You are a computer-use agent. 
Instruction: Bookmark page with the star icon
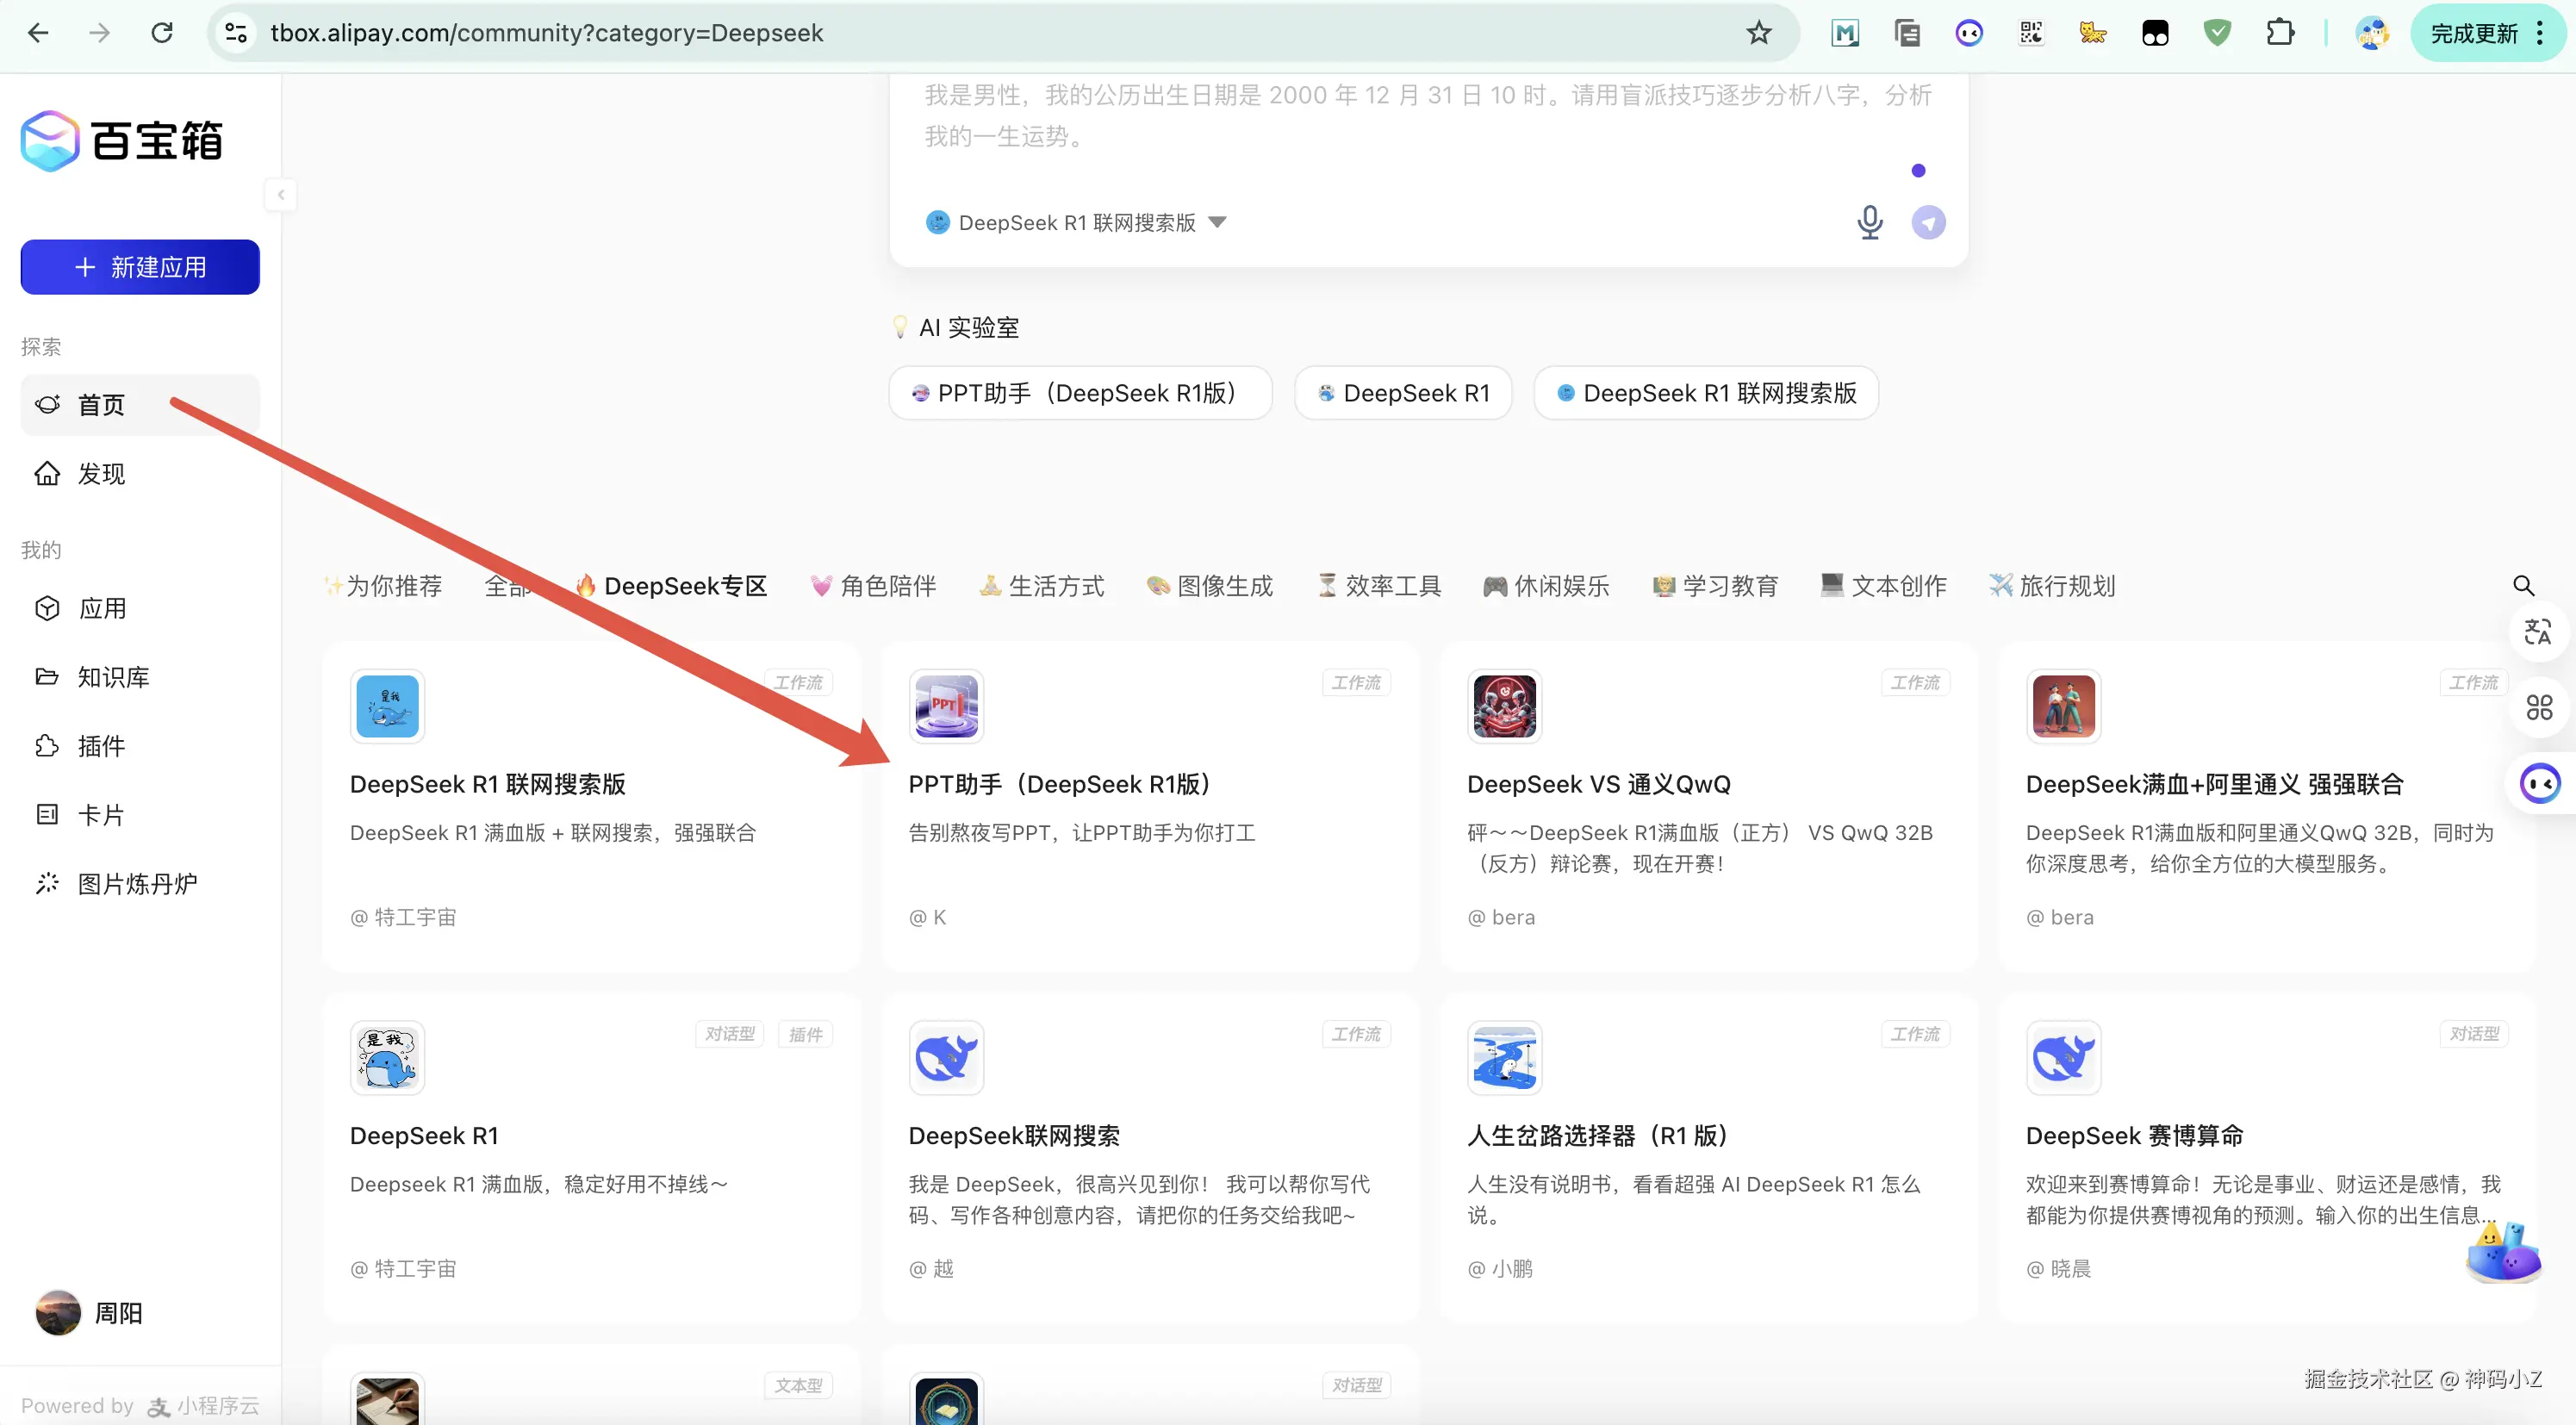pyautogui.click(x=1759, y=33)
